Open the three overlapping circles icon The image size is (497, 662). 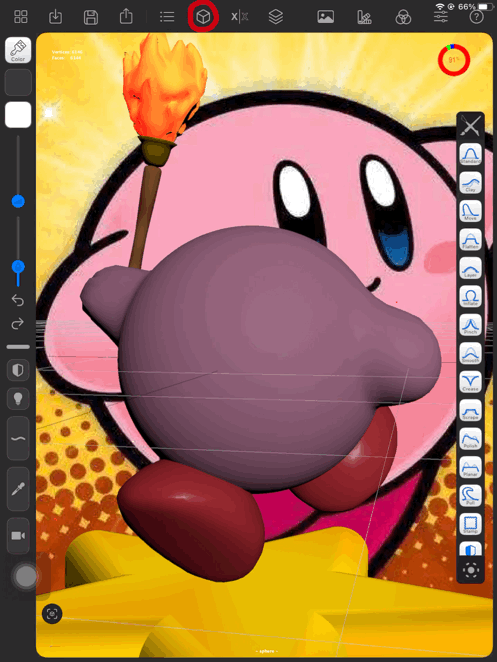coord(403,17)
